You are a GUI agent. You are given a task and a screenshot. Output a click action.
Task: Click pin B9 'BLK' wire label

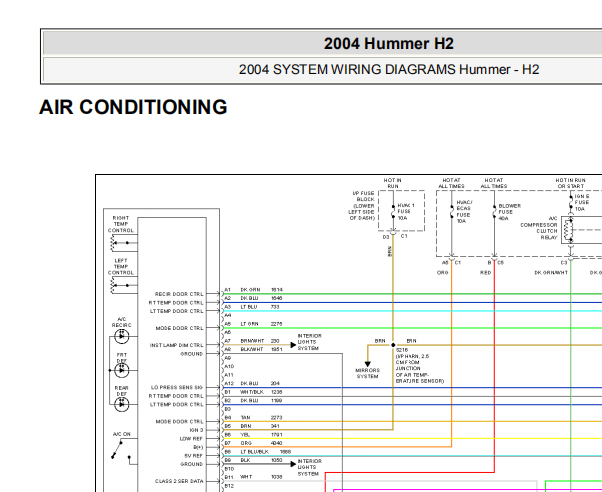pyautogui.click(x=245, y=460)
